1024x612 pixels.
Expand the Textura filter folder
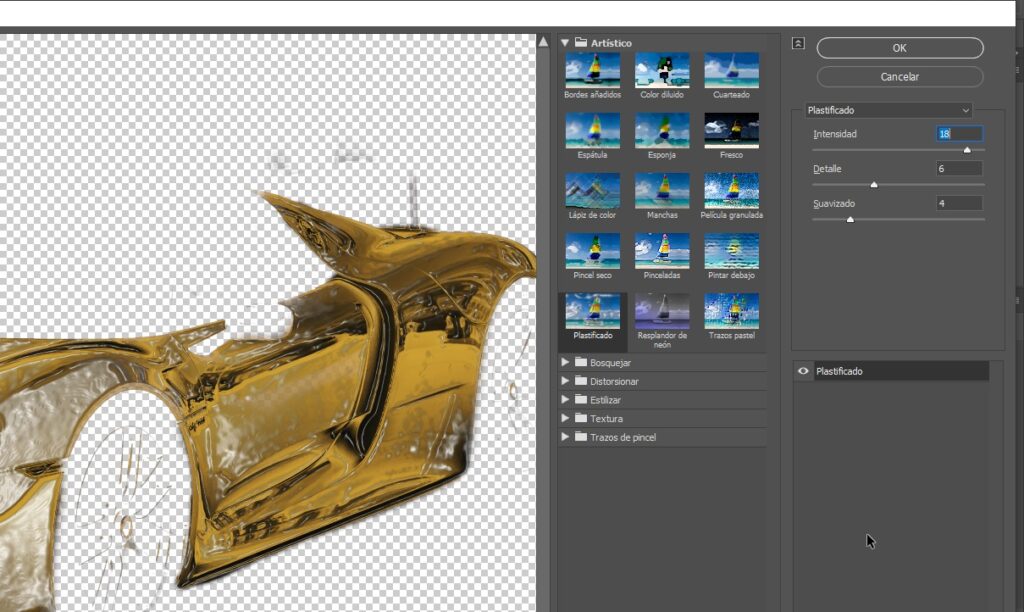pos(567,418)
